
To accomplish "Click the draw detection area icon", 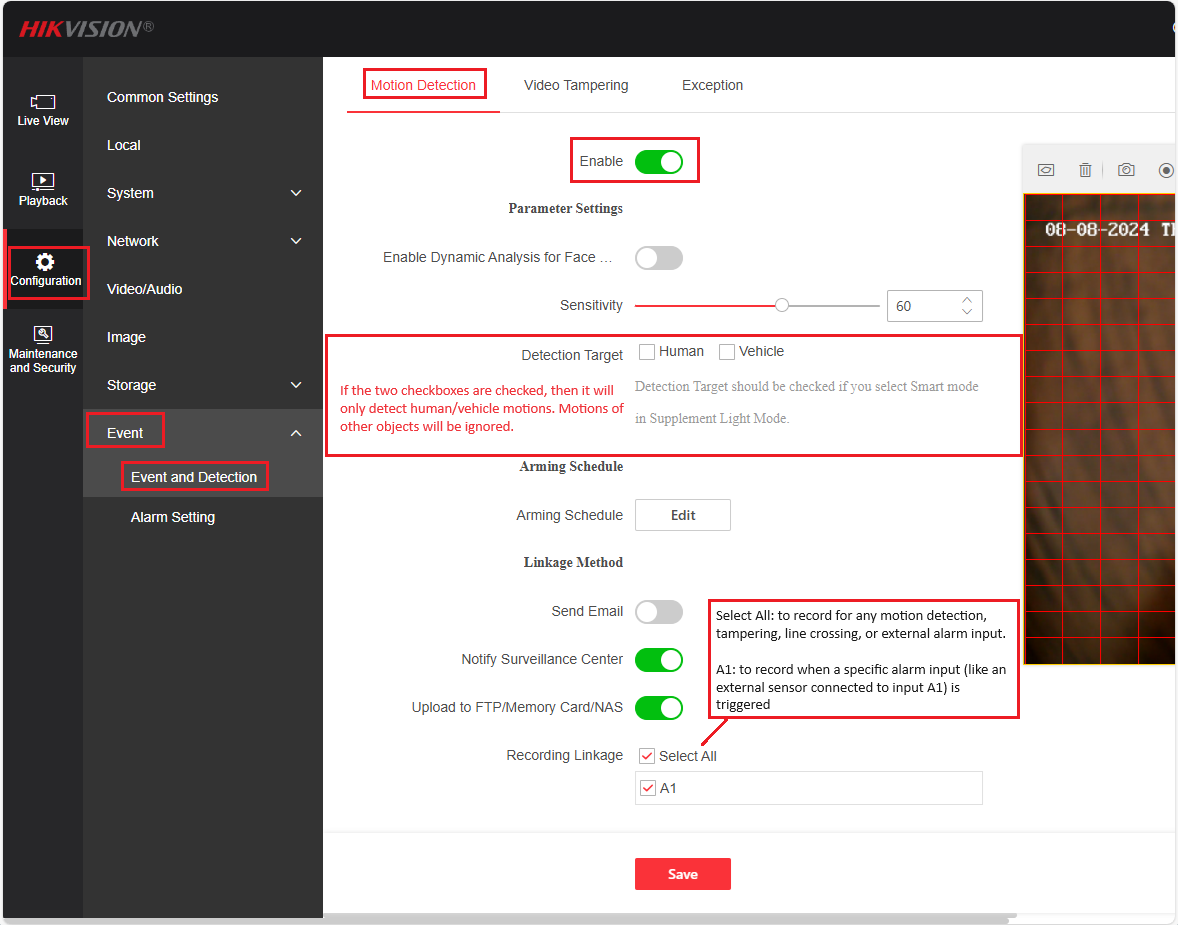I will click(1046, 170).
